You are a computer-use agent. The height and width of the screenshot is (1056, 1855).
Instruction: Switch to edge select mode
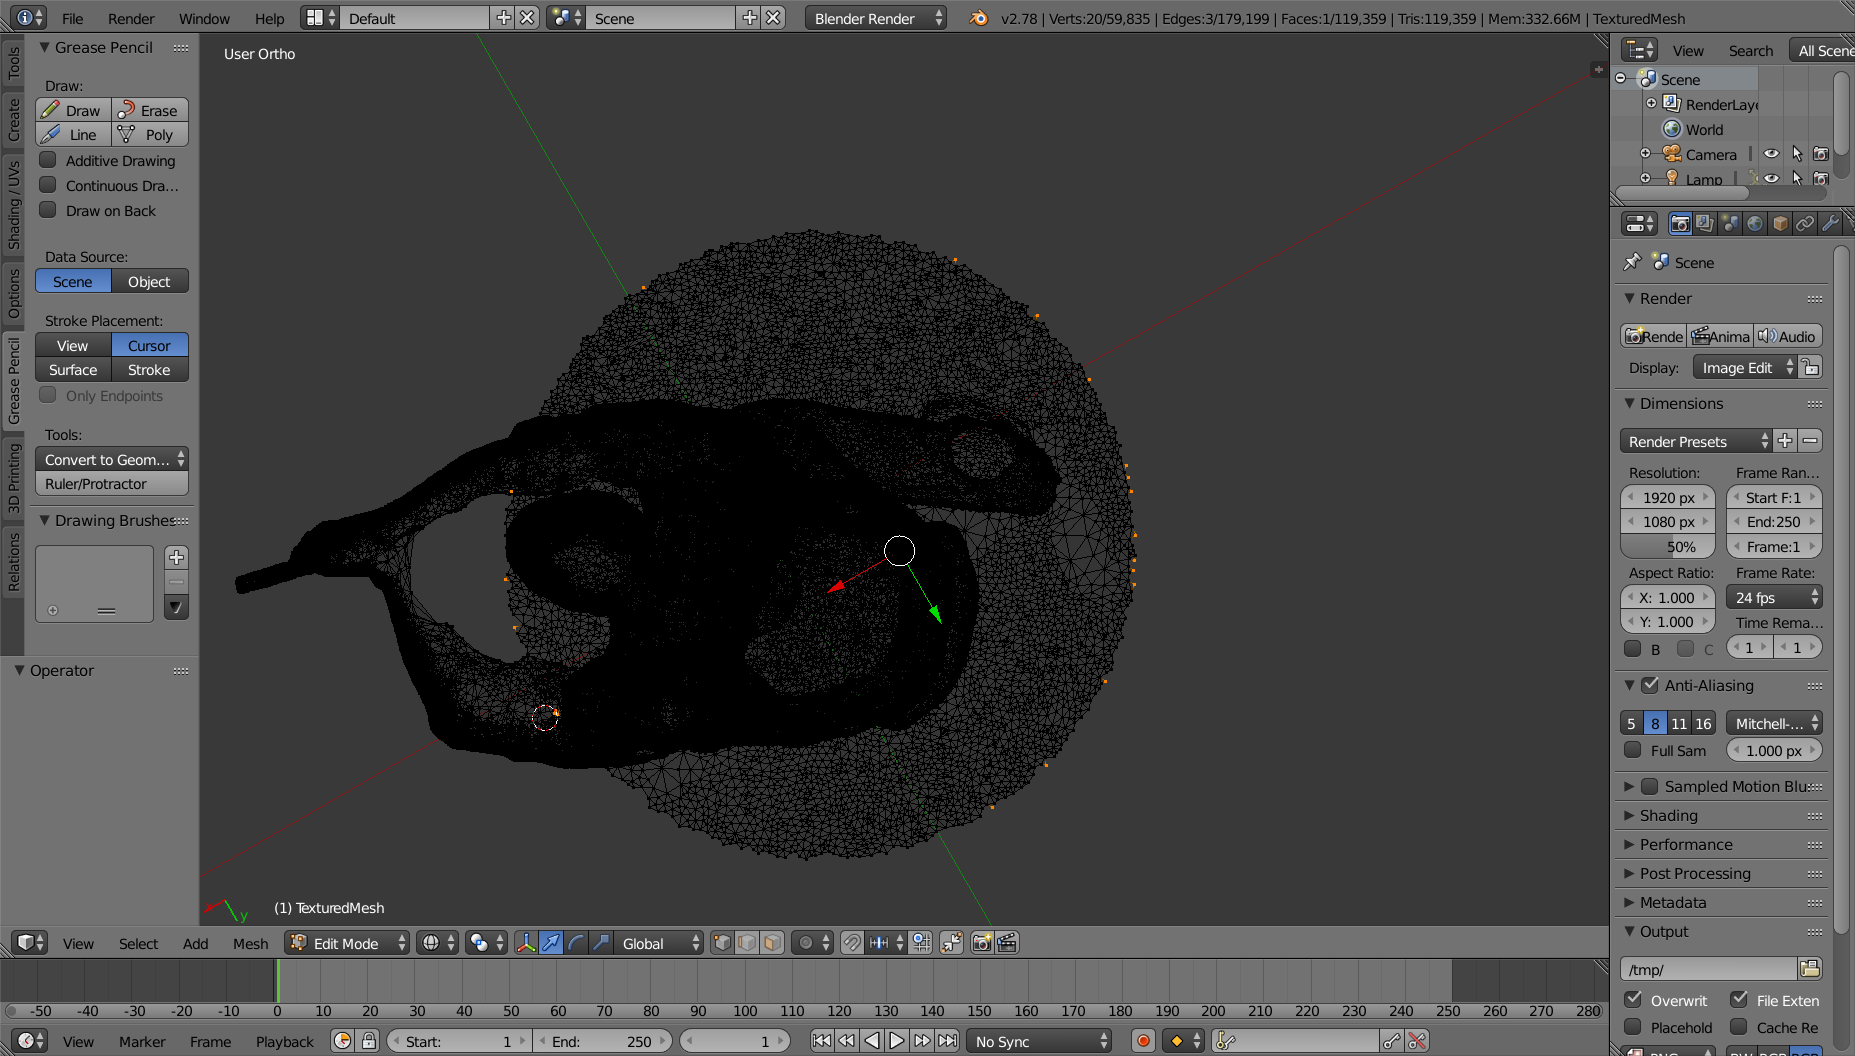pyautogui.click(x=747, y=942)
